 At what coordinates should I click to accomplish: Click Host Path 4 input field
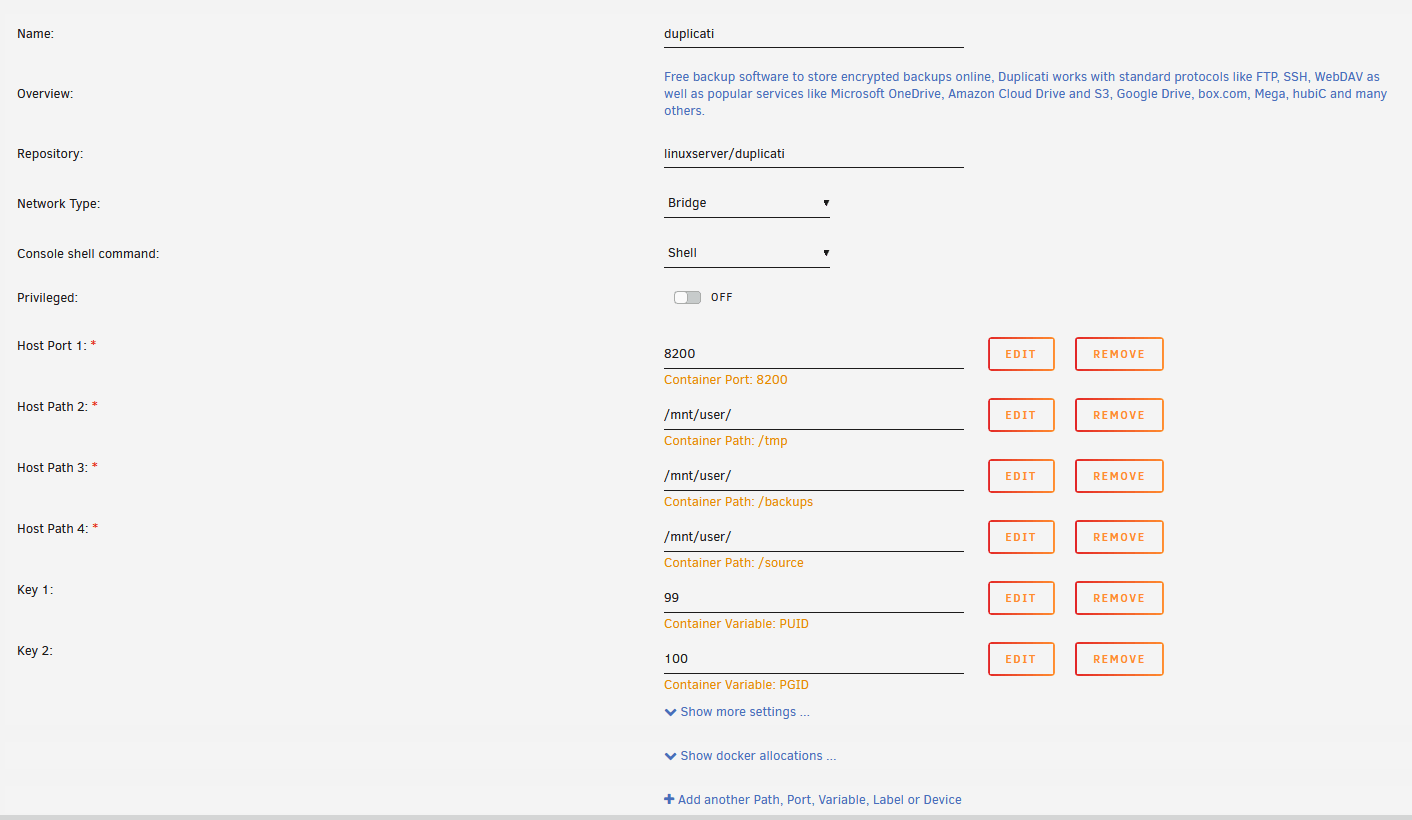(814, 537)
